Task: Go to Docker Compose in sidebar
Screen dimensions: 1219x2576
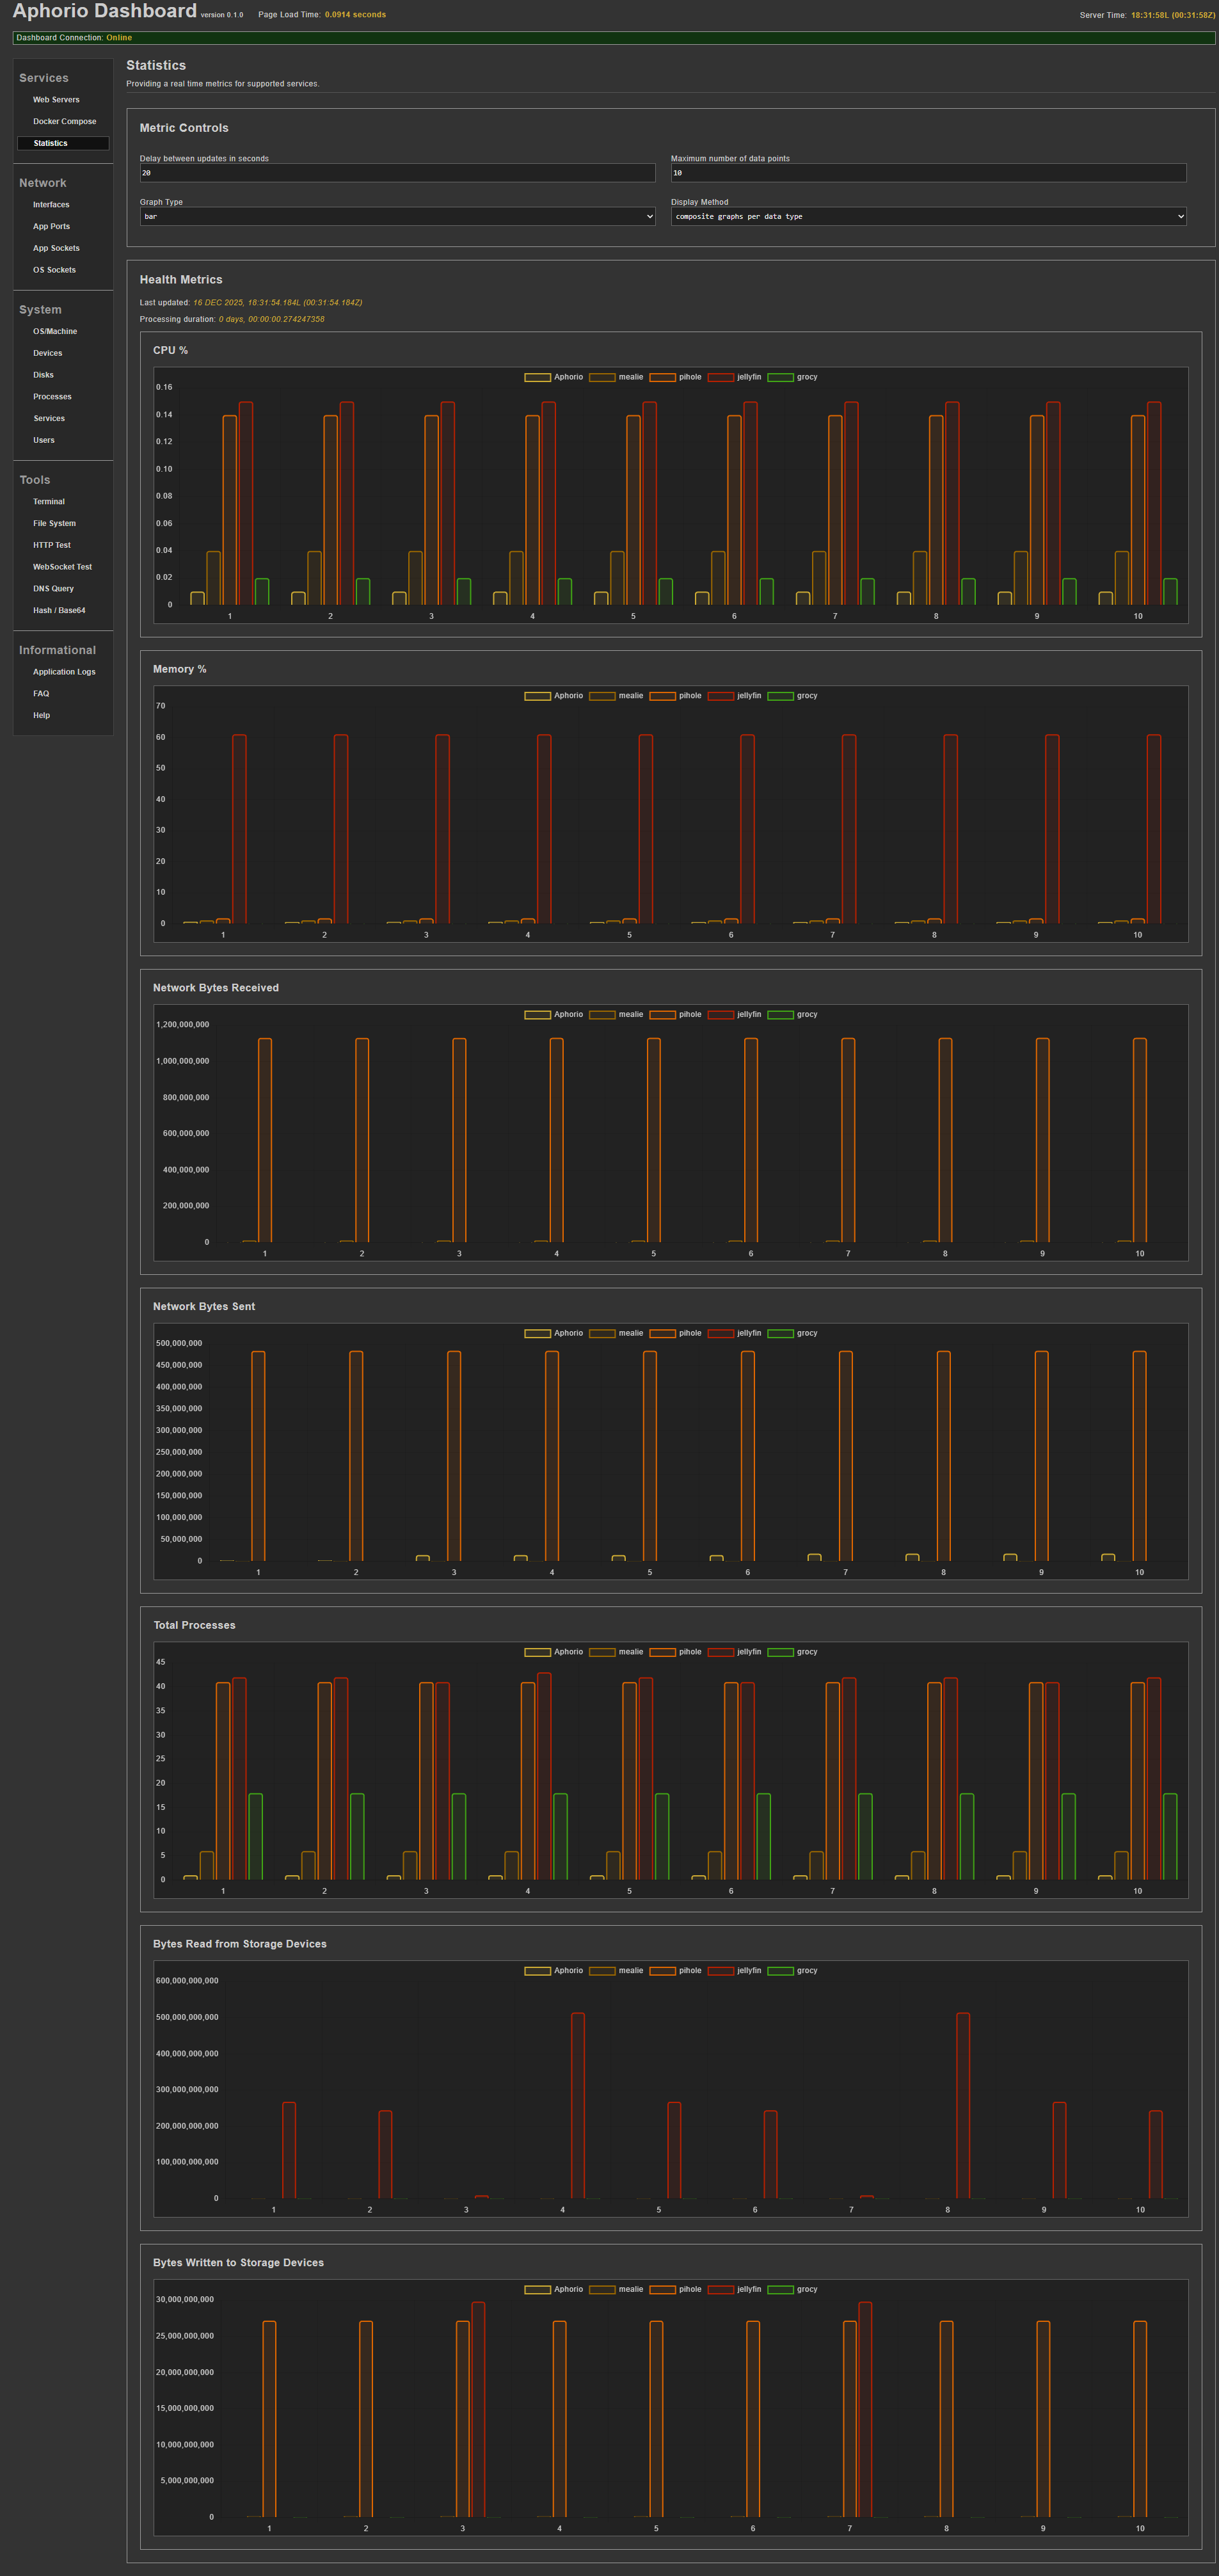Action: tap(64, 122)
